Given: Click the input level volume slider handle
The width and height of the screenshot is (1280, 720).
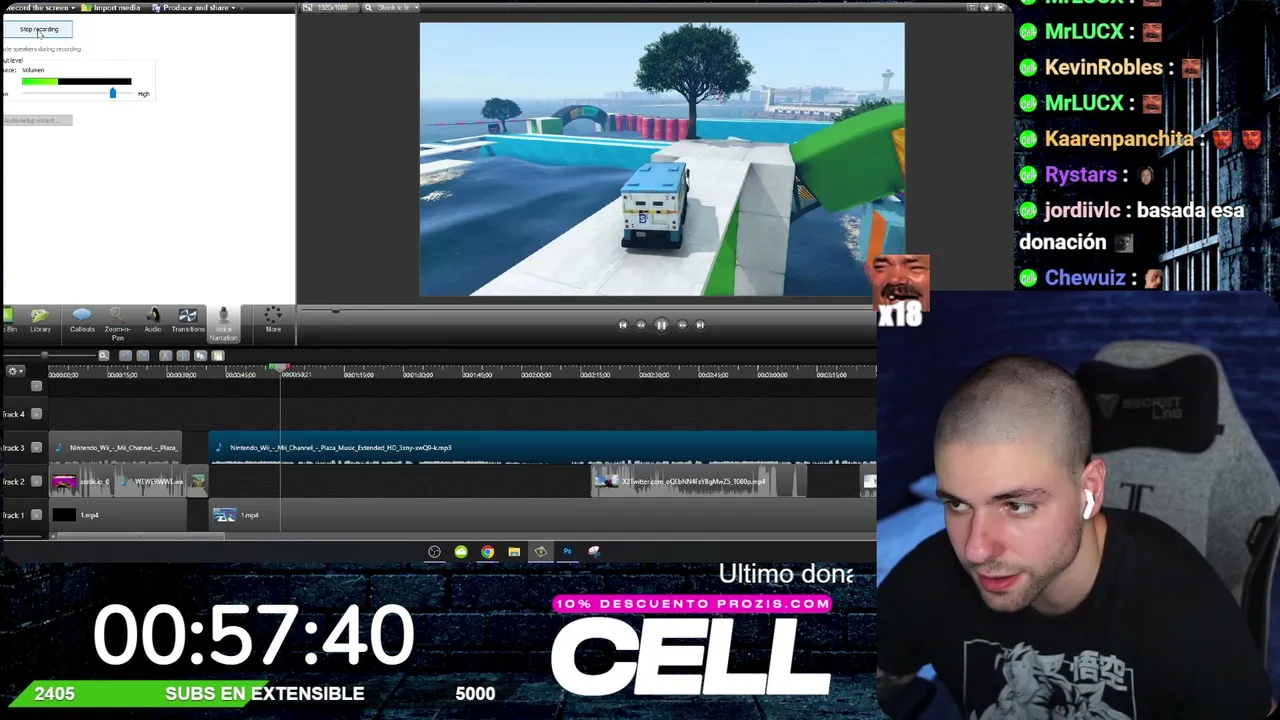Looking at the screenshot, I should 112,93.
